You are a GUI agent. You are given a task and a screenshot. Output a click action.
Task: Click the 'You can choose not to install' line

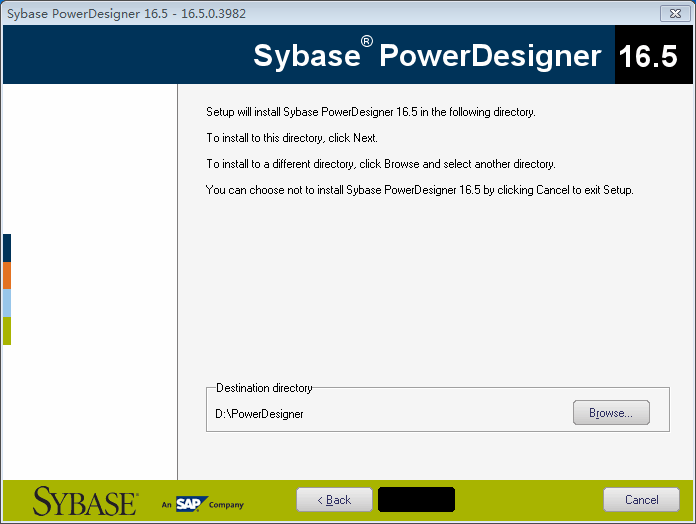click(x=419, y=190)
